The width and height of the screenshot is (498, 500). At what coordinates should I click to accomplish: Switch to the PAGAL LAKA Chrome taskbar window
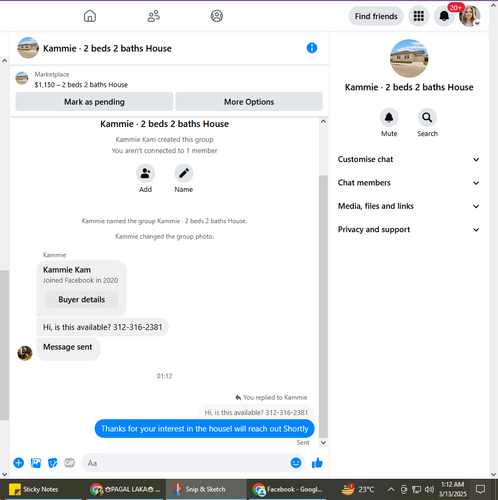(x=125, y=489)
